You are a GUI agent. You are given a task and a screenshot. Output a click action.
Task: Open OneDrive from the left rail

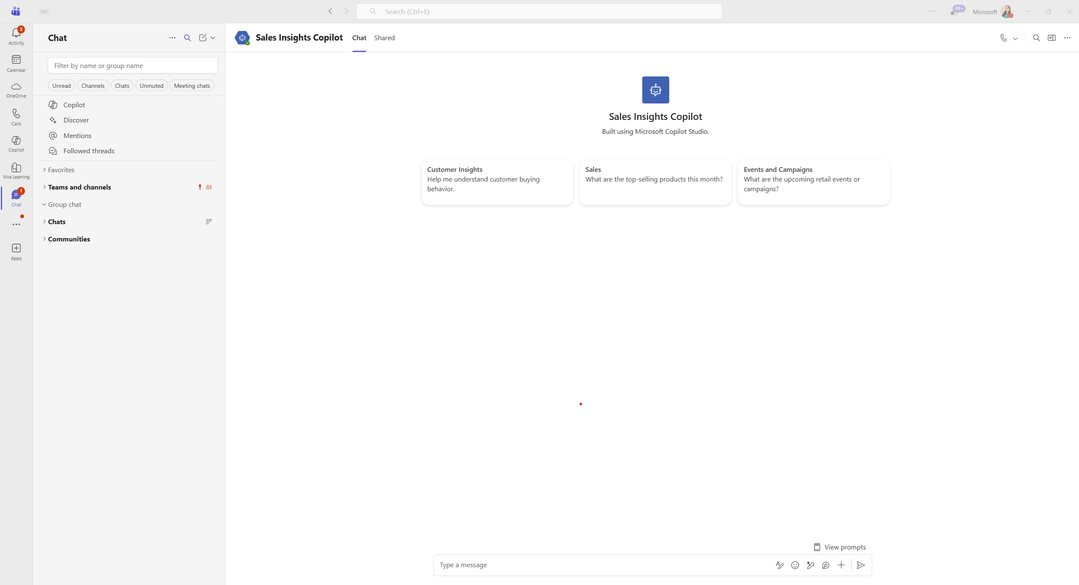(x=16, y=90)
